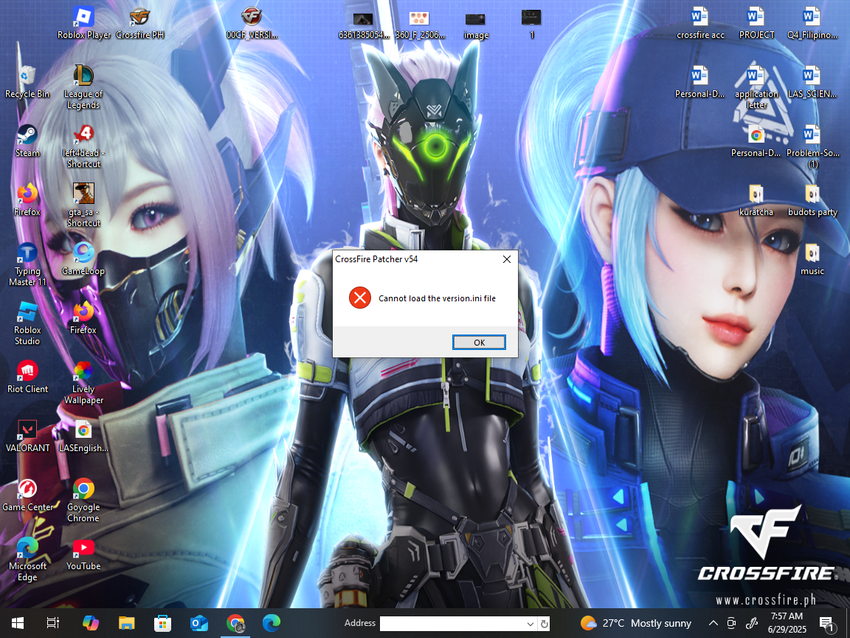Select the Personal-D... Chrome file icon
Viewport: 850px width, 638px height.
(x=756, y=141)
